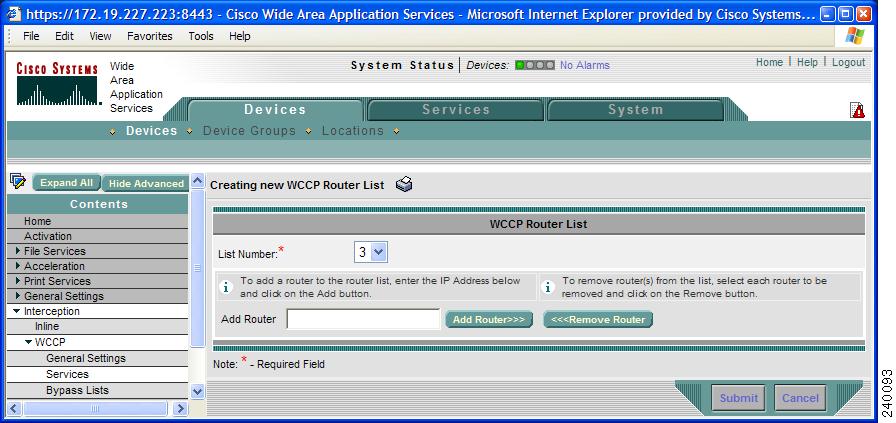Click the contents pane scroll-down arrow
This screenshot has width=896, height=423.
coord(197,392)
